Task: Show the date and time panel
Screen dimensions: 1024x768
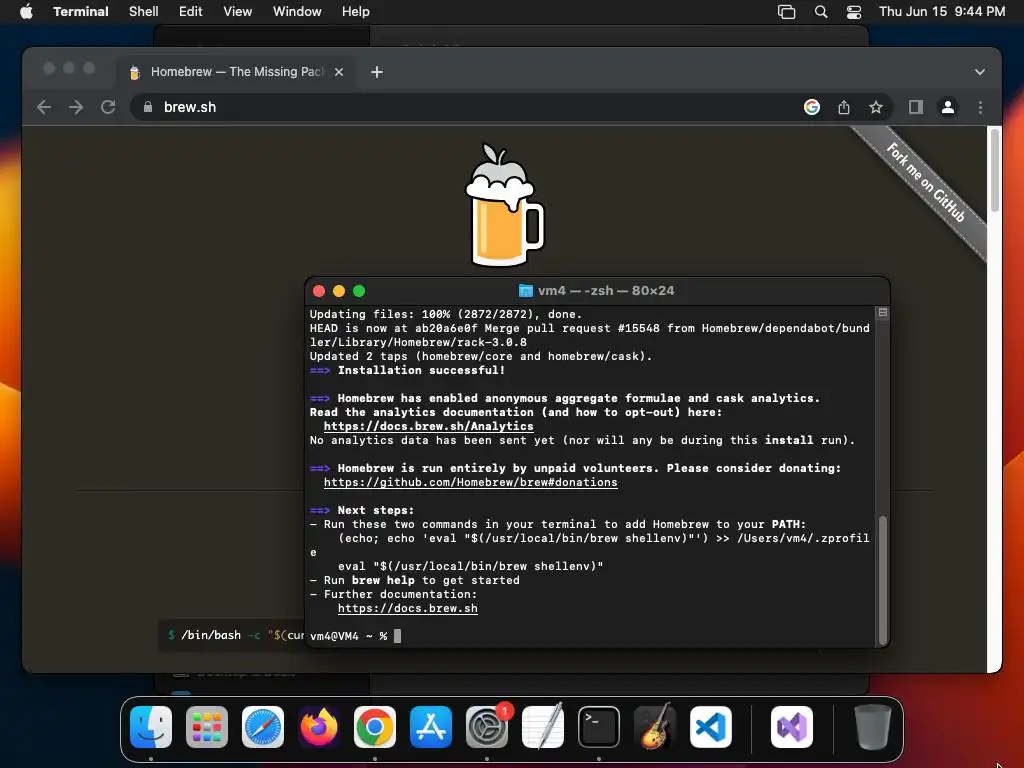Action: pyautogui.click(x=942, y=11)
